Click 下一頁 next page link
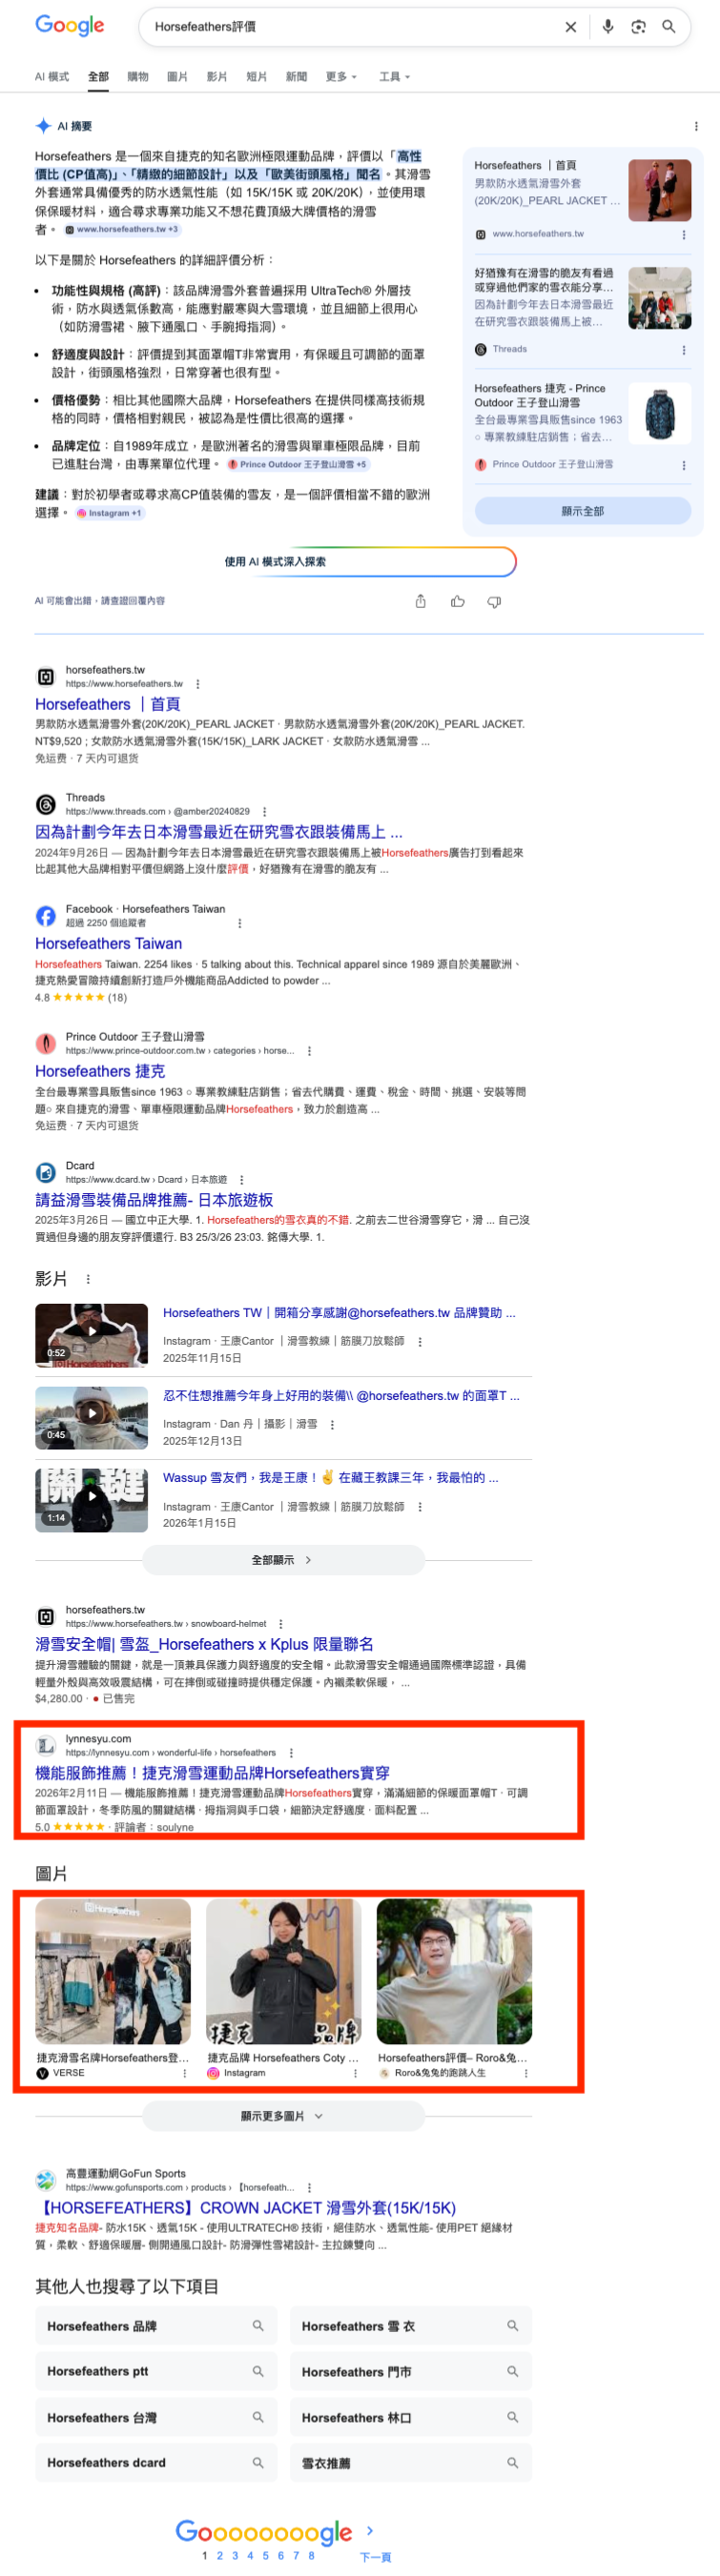Screen dimensions: 720x2576 [375, 2557]
